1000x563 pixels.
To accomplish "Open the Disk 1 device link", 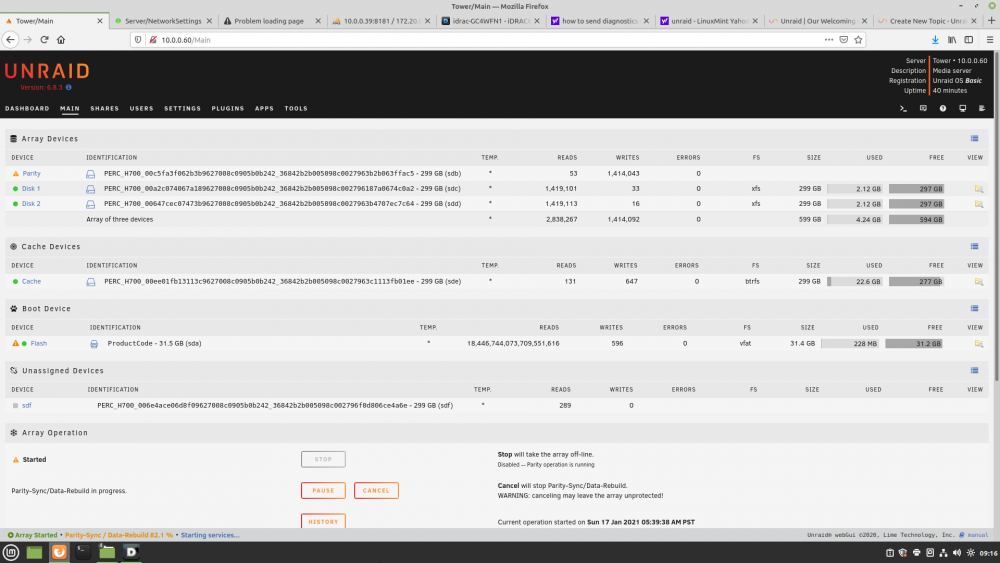I will click(31, 189).
